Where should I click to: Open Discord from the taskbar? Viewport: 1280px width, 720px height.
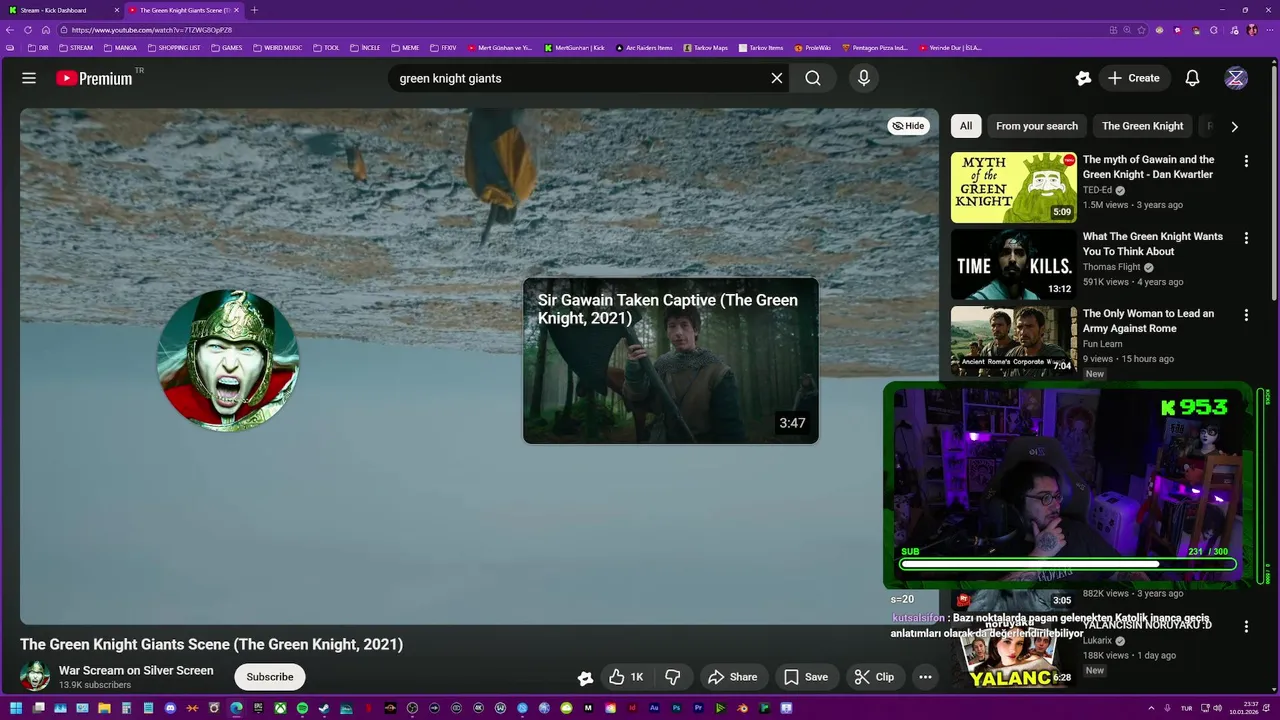(170, 708)
